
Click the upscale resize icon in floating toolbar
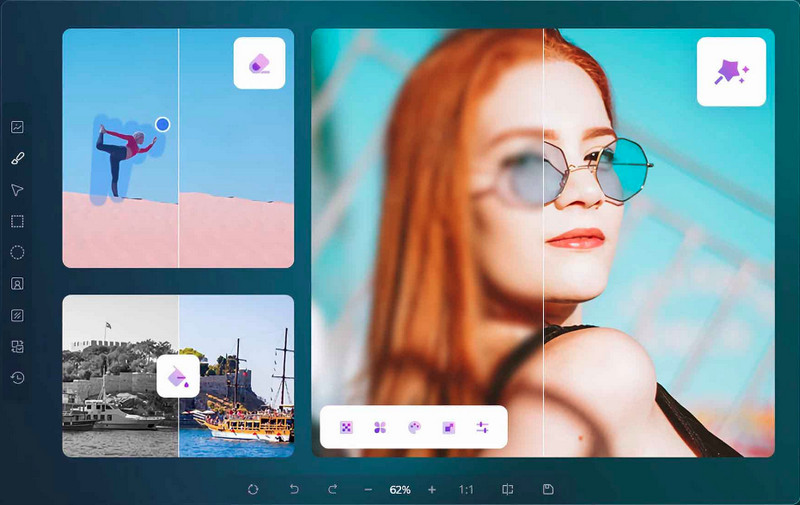448,427
